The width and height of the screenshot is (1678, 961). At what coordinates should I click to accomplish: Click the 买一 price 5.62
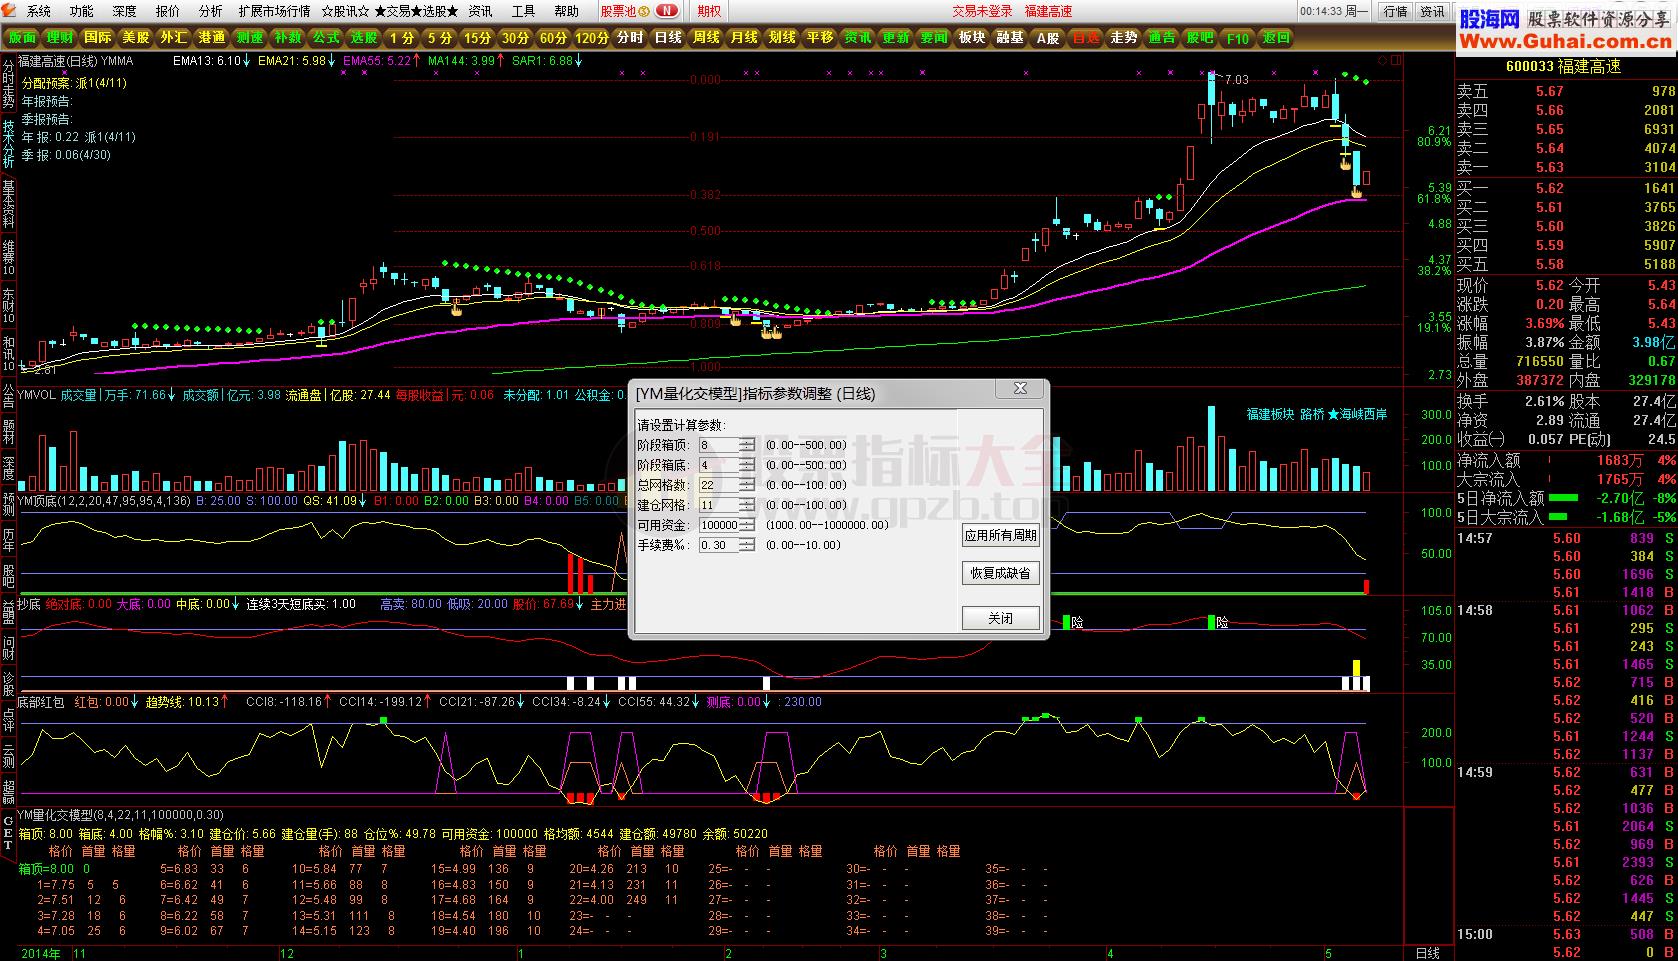(1550, 188)
